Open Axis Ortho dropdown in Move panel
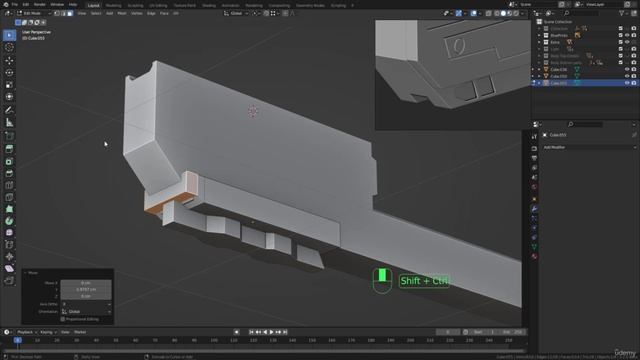 pos(86,304)
